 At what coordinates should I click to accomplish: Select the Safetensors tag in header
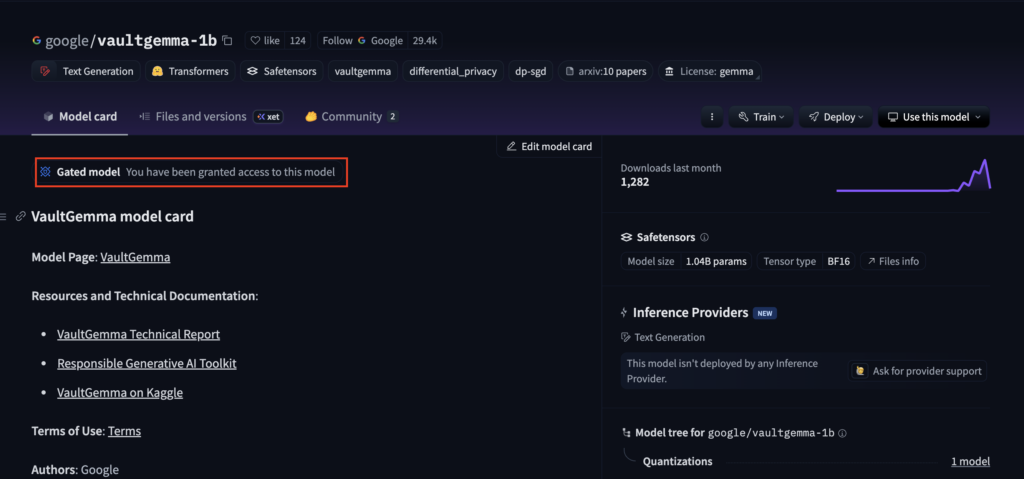pos(281,71)
